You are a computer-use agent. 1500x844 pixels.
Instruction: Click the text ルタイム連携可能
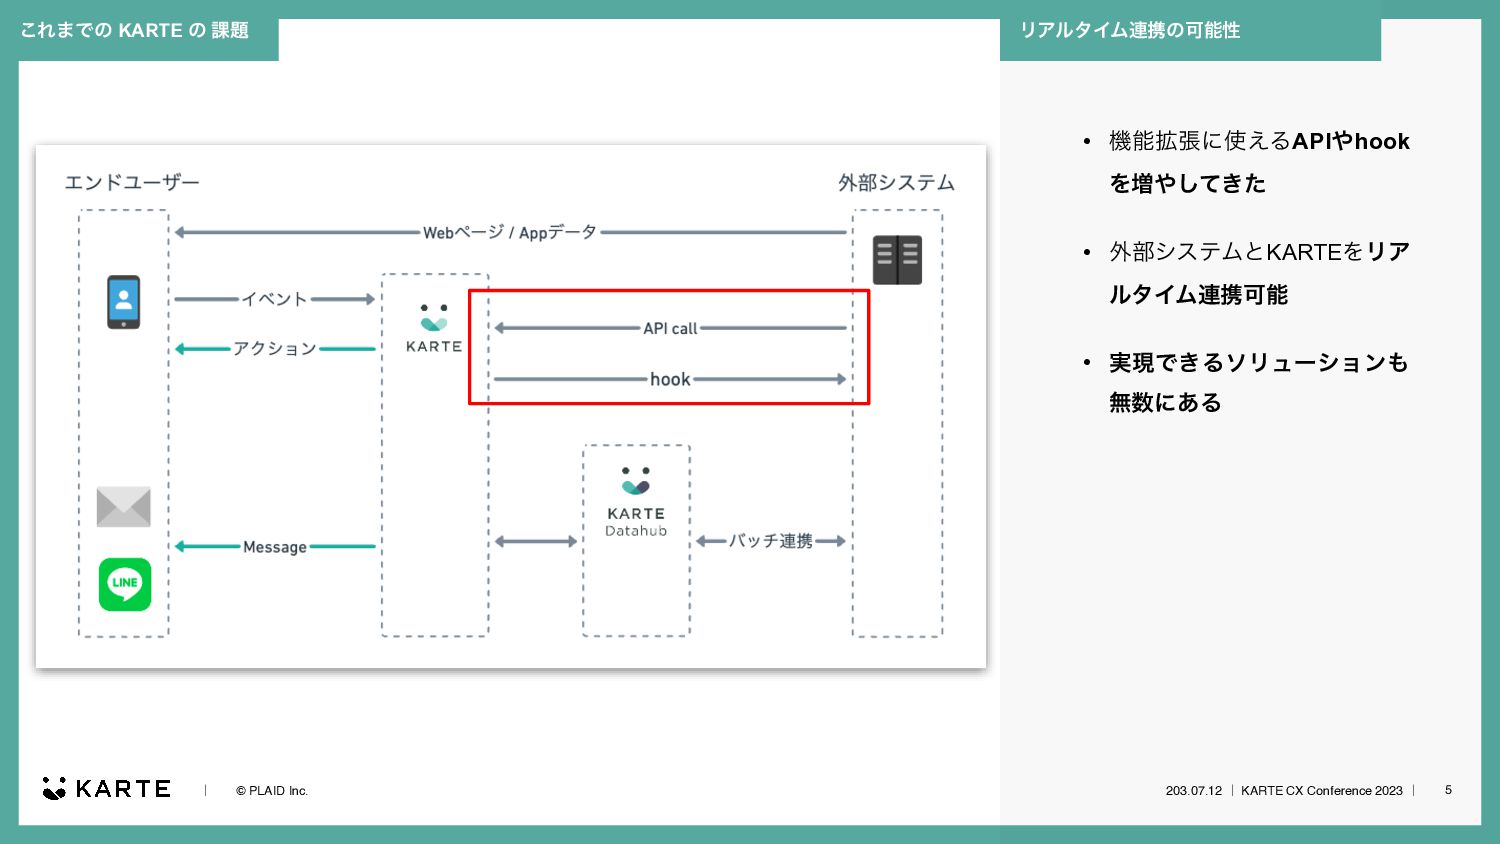point(1198,294)
